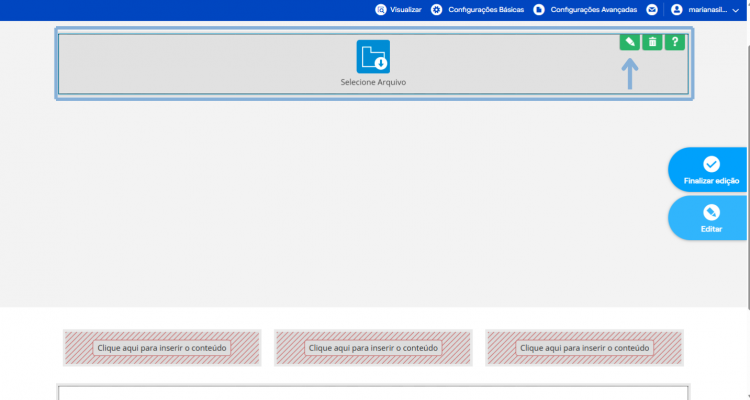Click the Editar side button
Viewport: 750px width, 400px height.
pos(708,218)
